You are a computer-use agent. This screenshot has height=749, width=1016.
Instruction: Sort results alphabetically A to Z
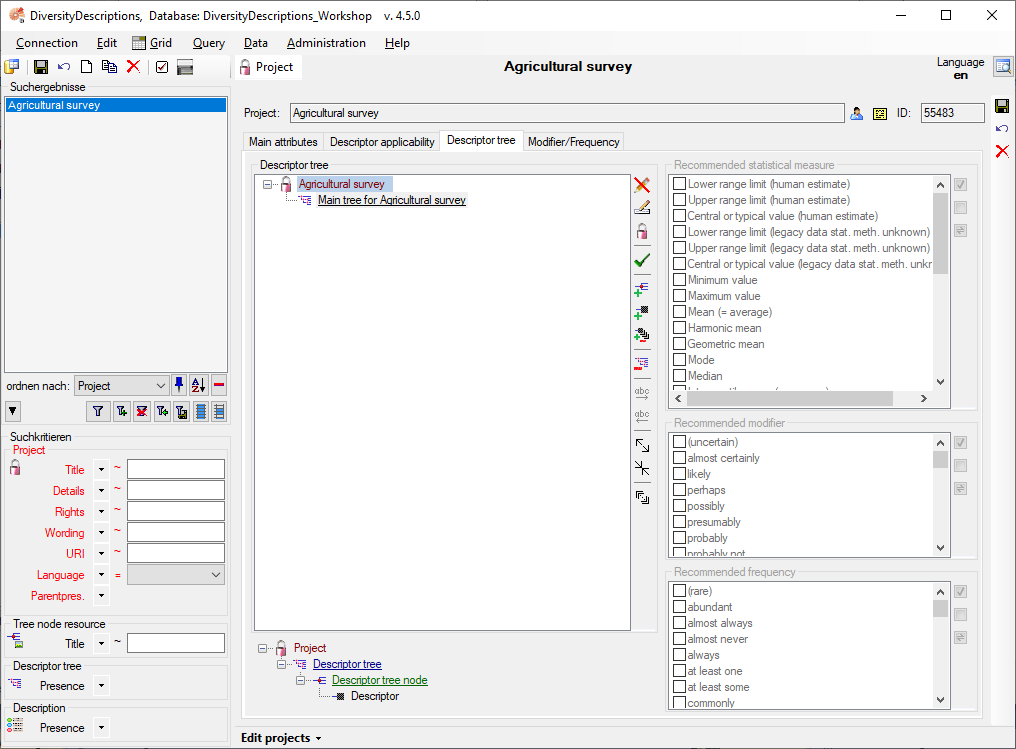click(x=198, y=386)
